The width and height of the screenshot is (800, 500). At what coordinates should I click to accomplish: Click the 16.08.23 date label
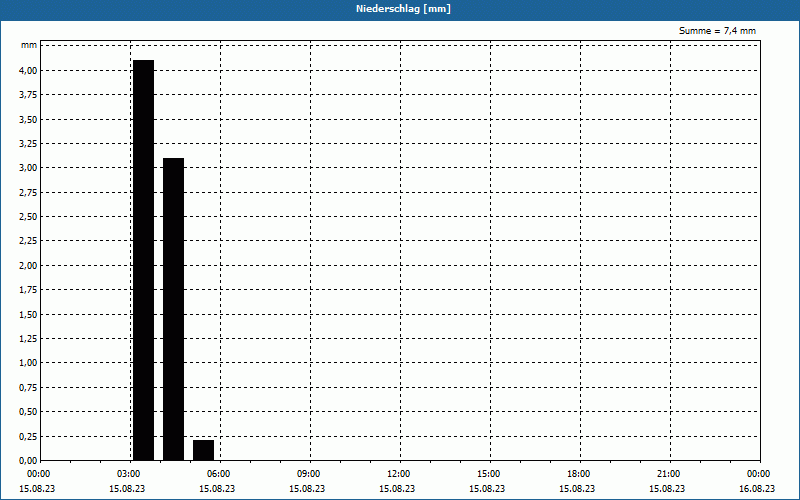pyautogui.click(x=757, y=489)
